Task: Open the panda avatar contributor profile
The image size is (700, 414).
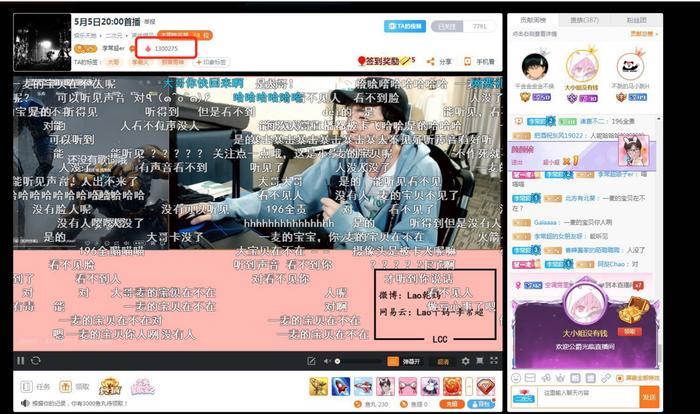Action: coord(630,67)
